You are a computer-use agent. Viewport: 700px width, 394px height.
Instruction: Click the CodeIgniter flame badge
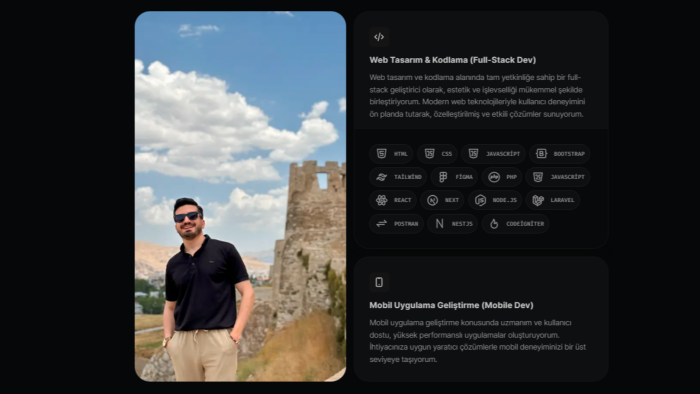click(x=516, y=224)
